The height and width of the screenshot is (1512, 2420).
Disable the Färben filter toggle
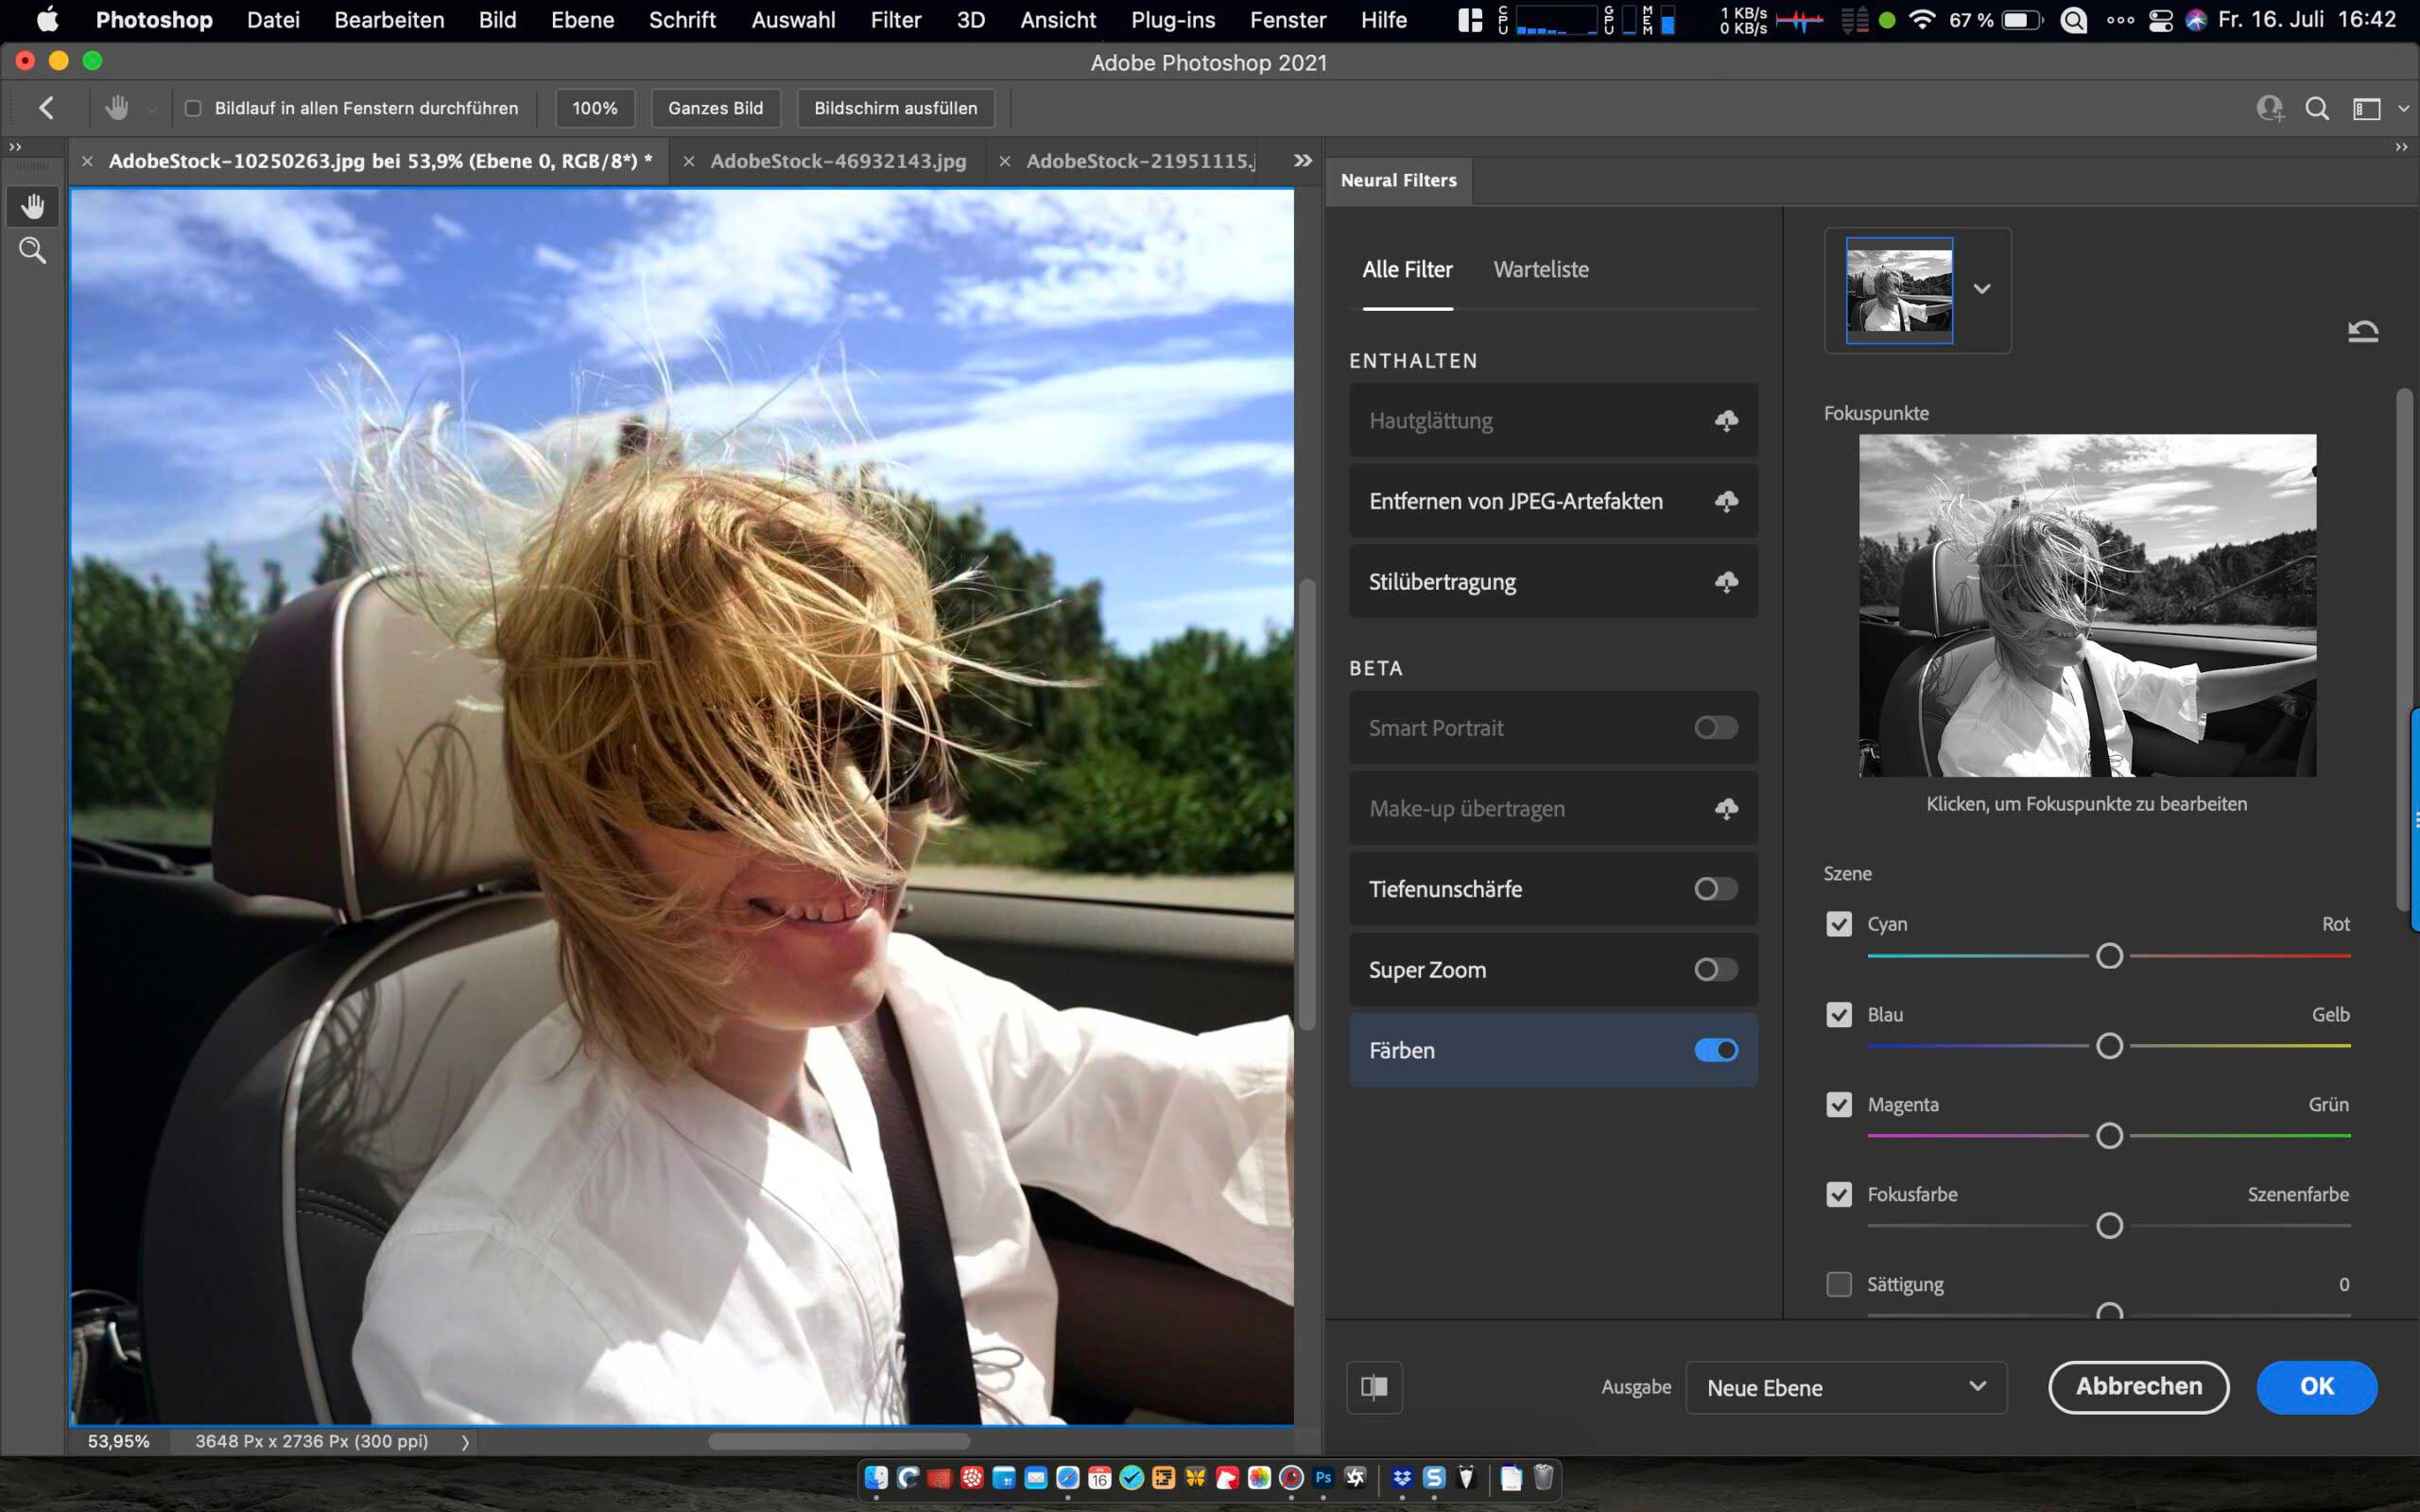pyautogui.click(x=1716, y=1050)
